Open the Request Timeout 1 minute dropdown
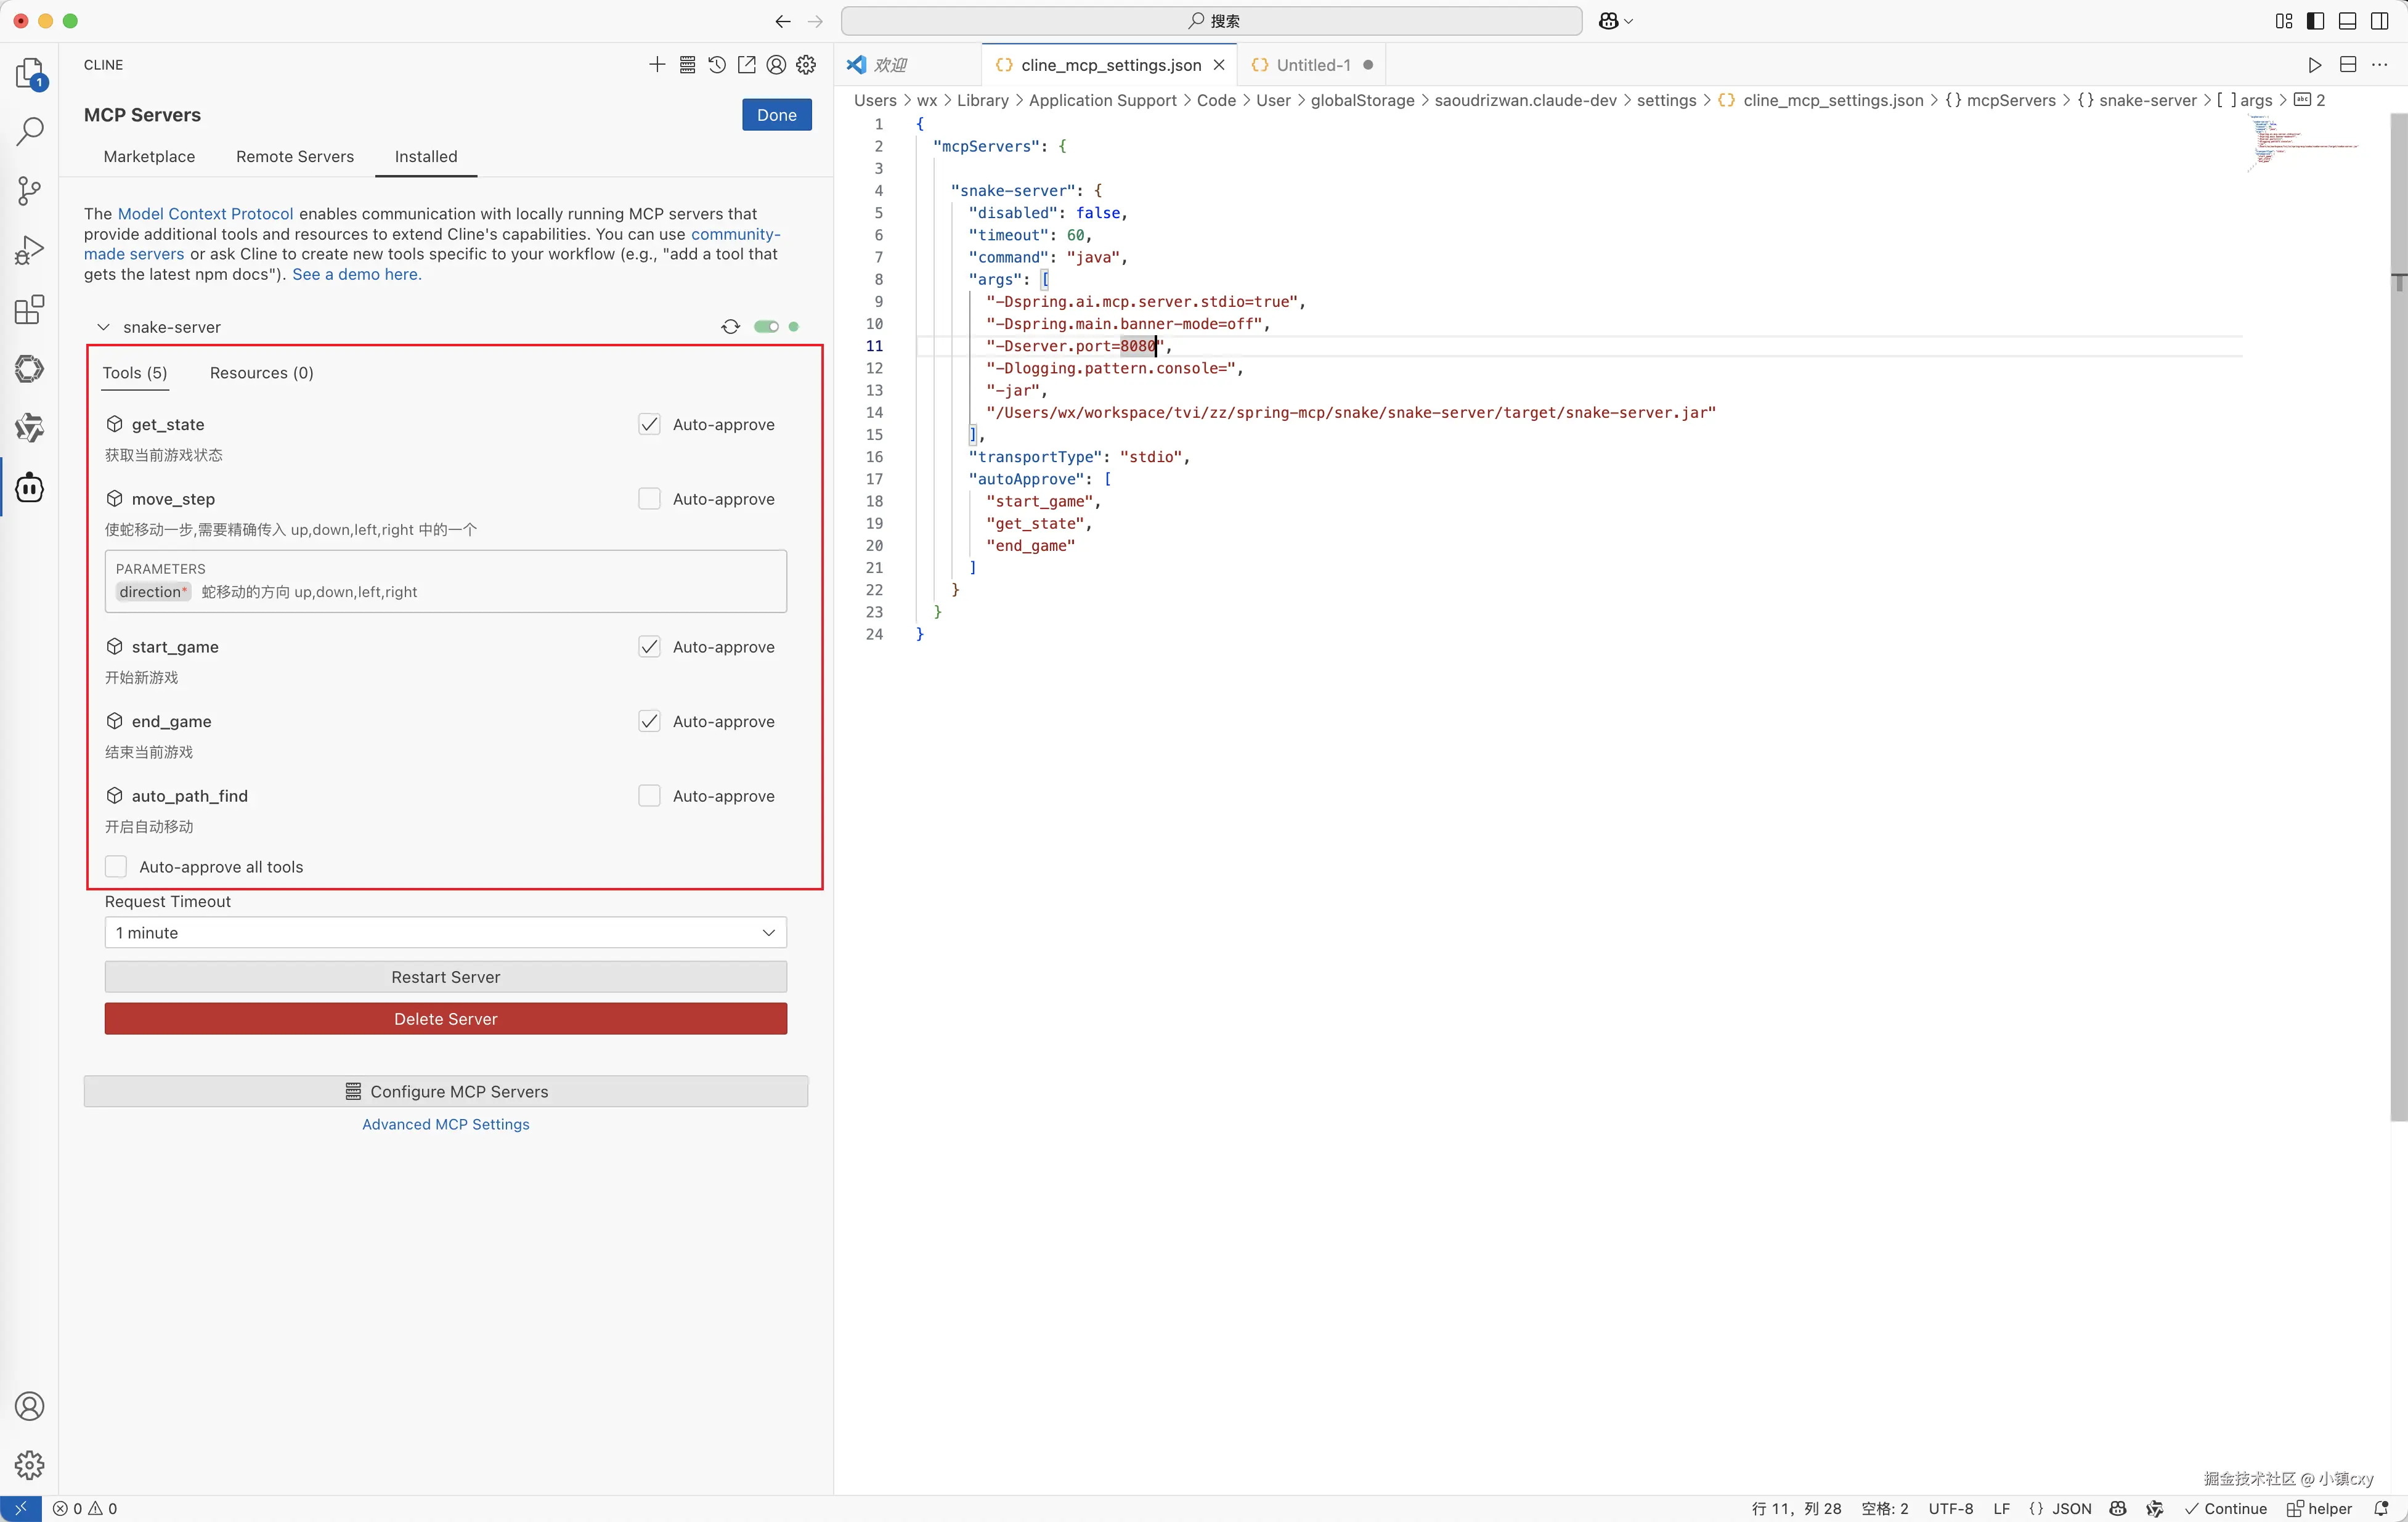 445,932
